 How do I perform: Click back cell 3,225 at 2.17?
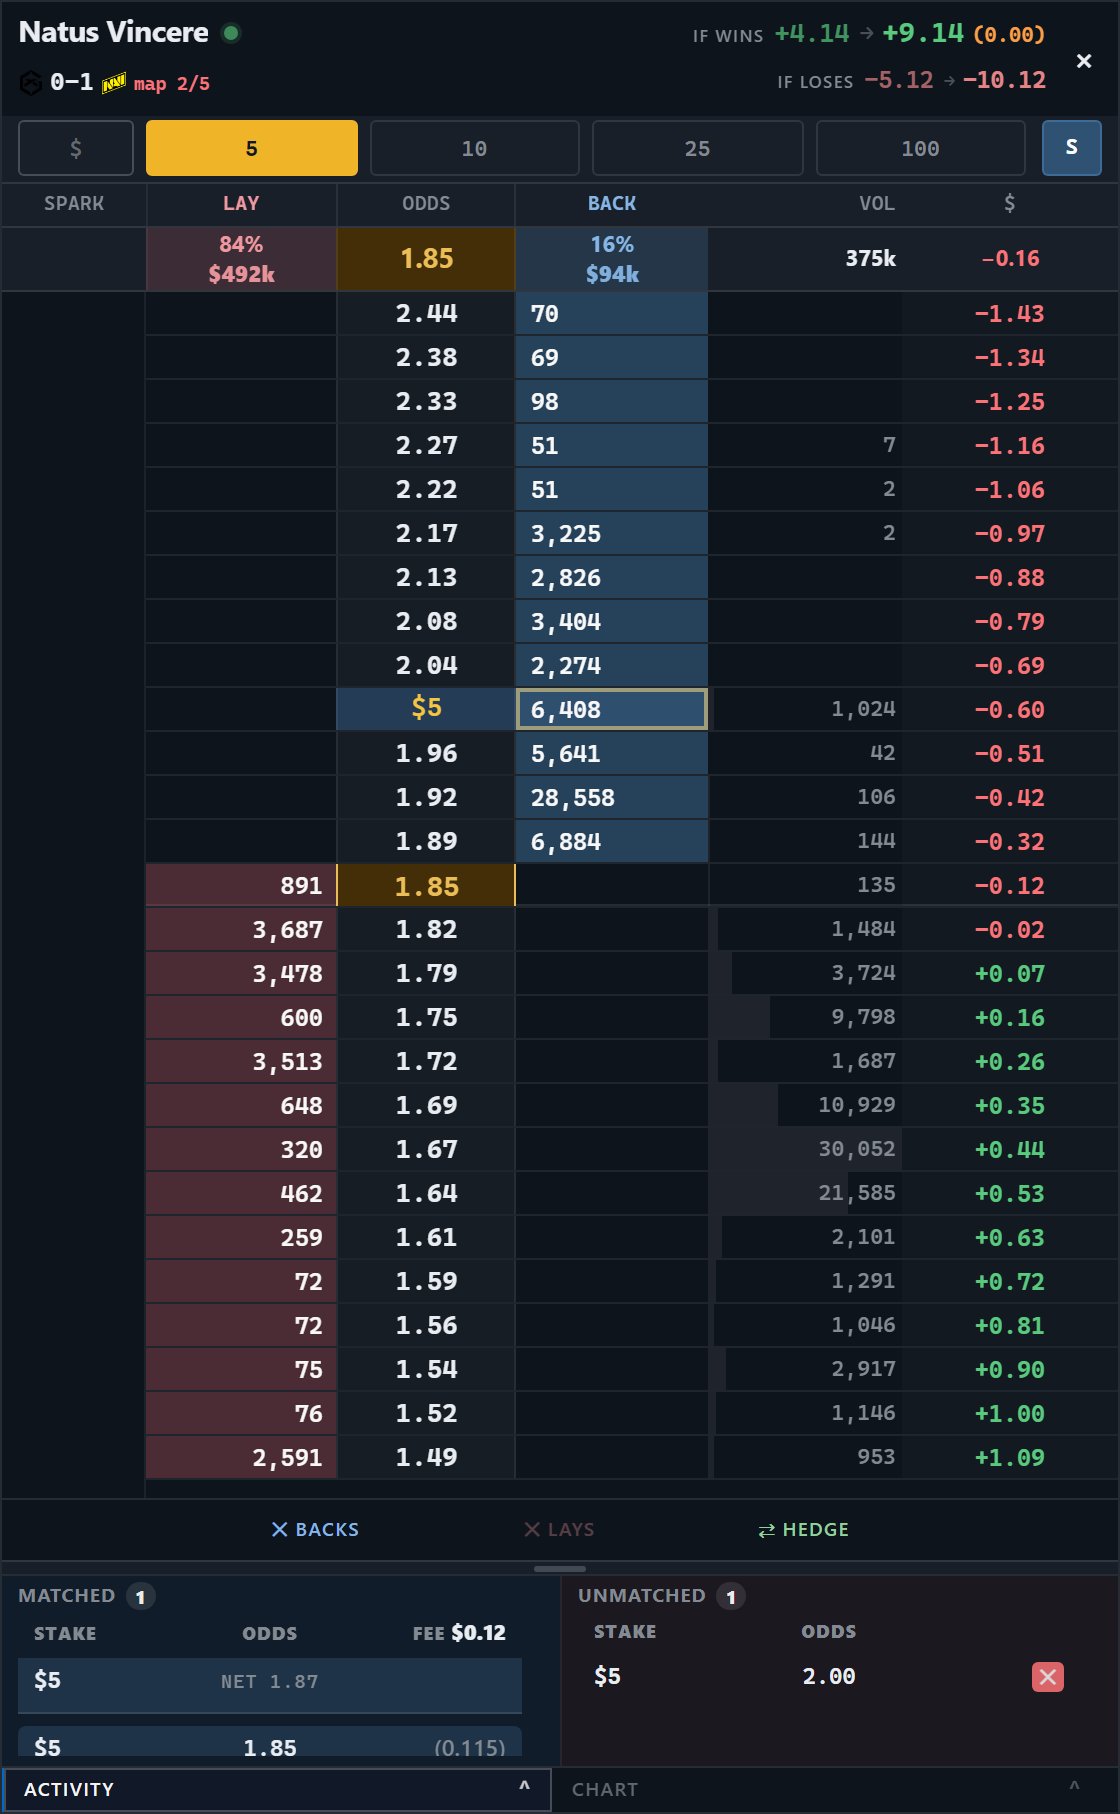[612, 534]
